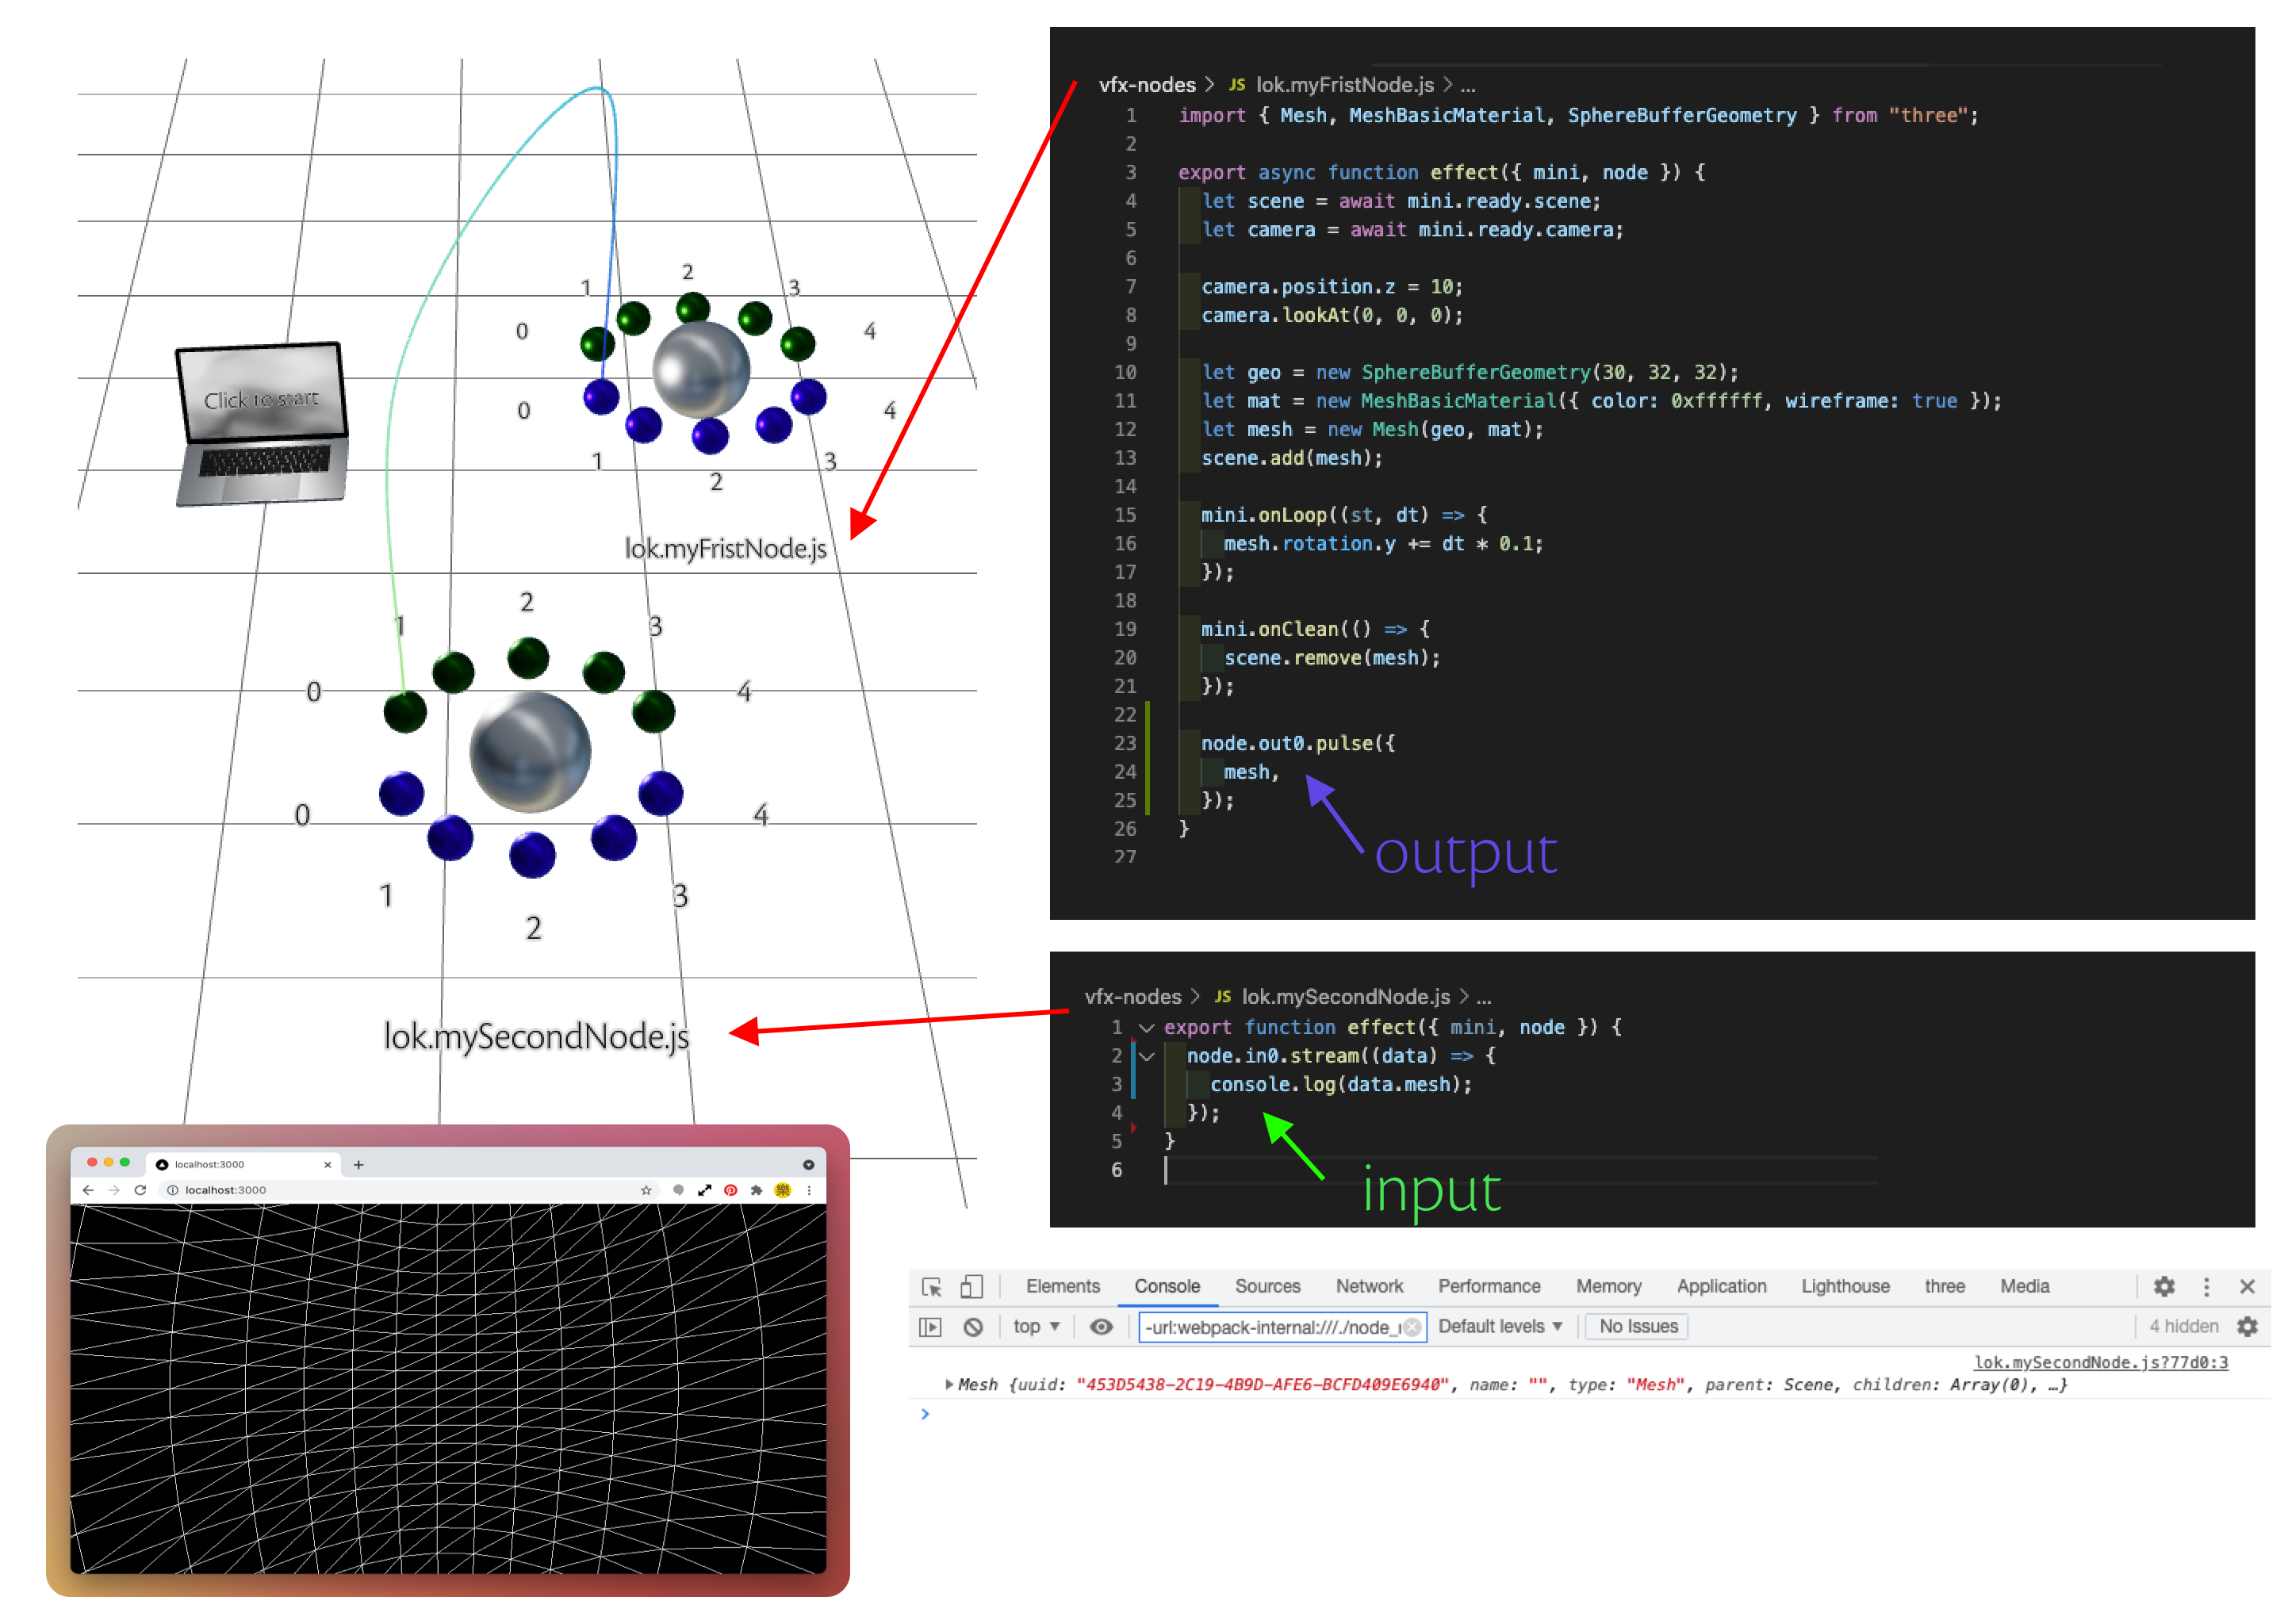Open lok.mySecondNode.js source link
Viewport: 2284px width, 1624px height.
coord(2100,1362)
